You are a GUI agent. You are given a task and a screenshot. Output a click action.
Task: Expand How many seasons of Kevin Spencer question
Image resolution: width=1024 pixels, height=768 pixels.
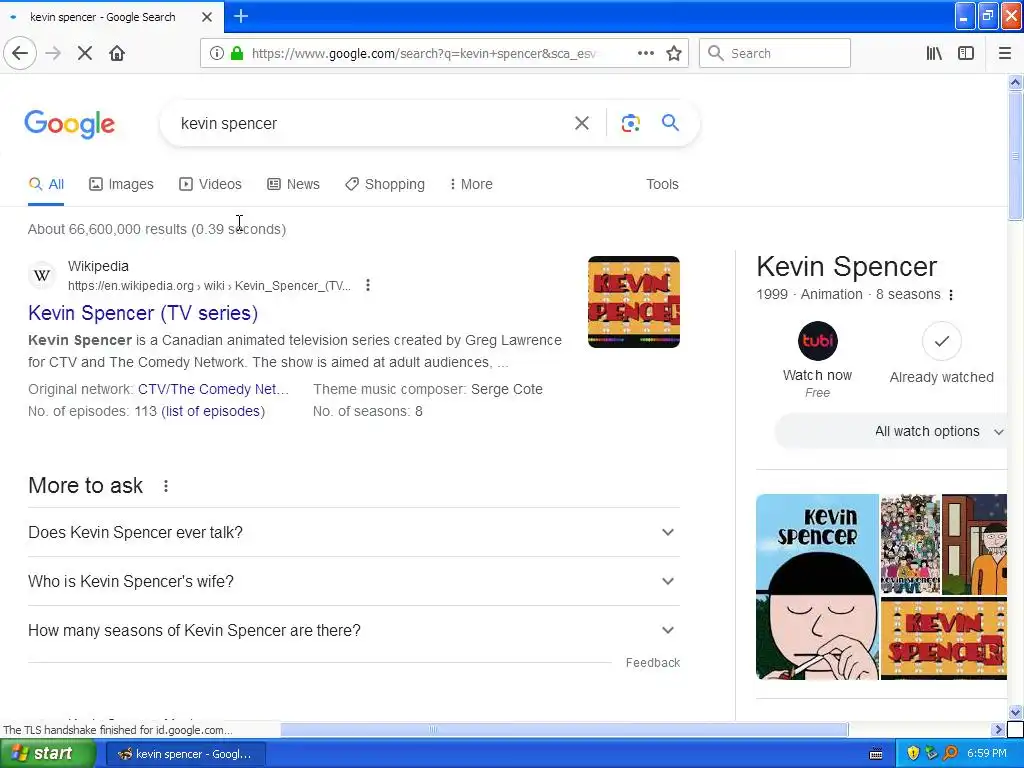(x=354, y=630)
